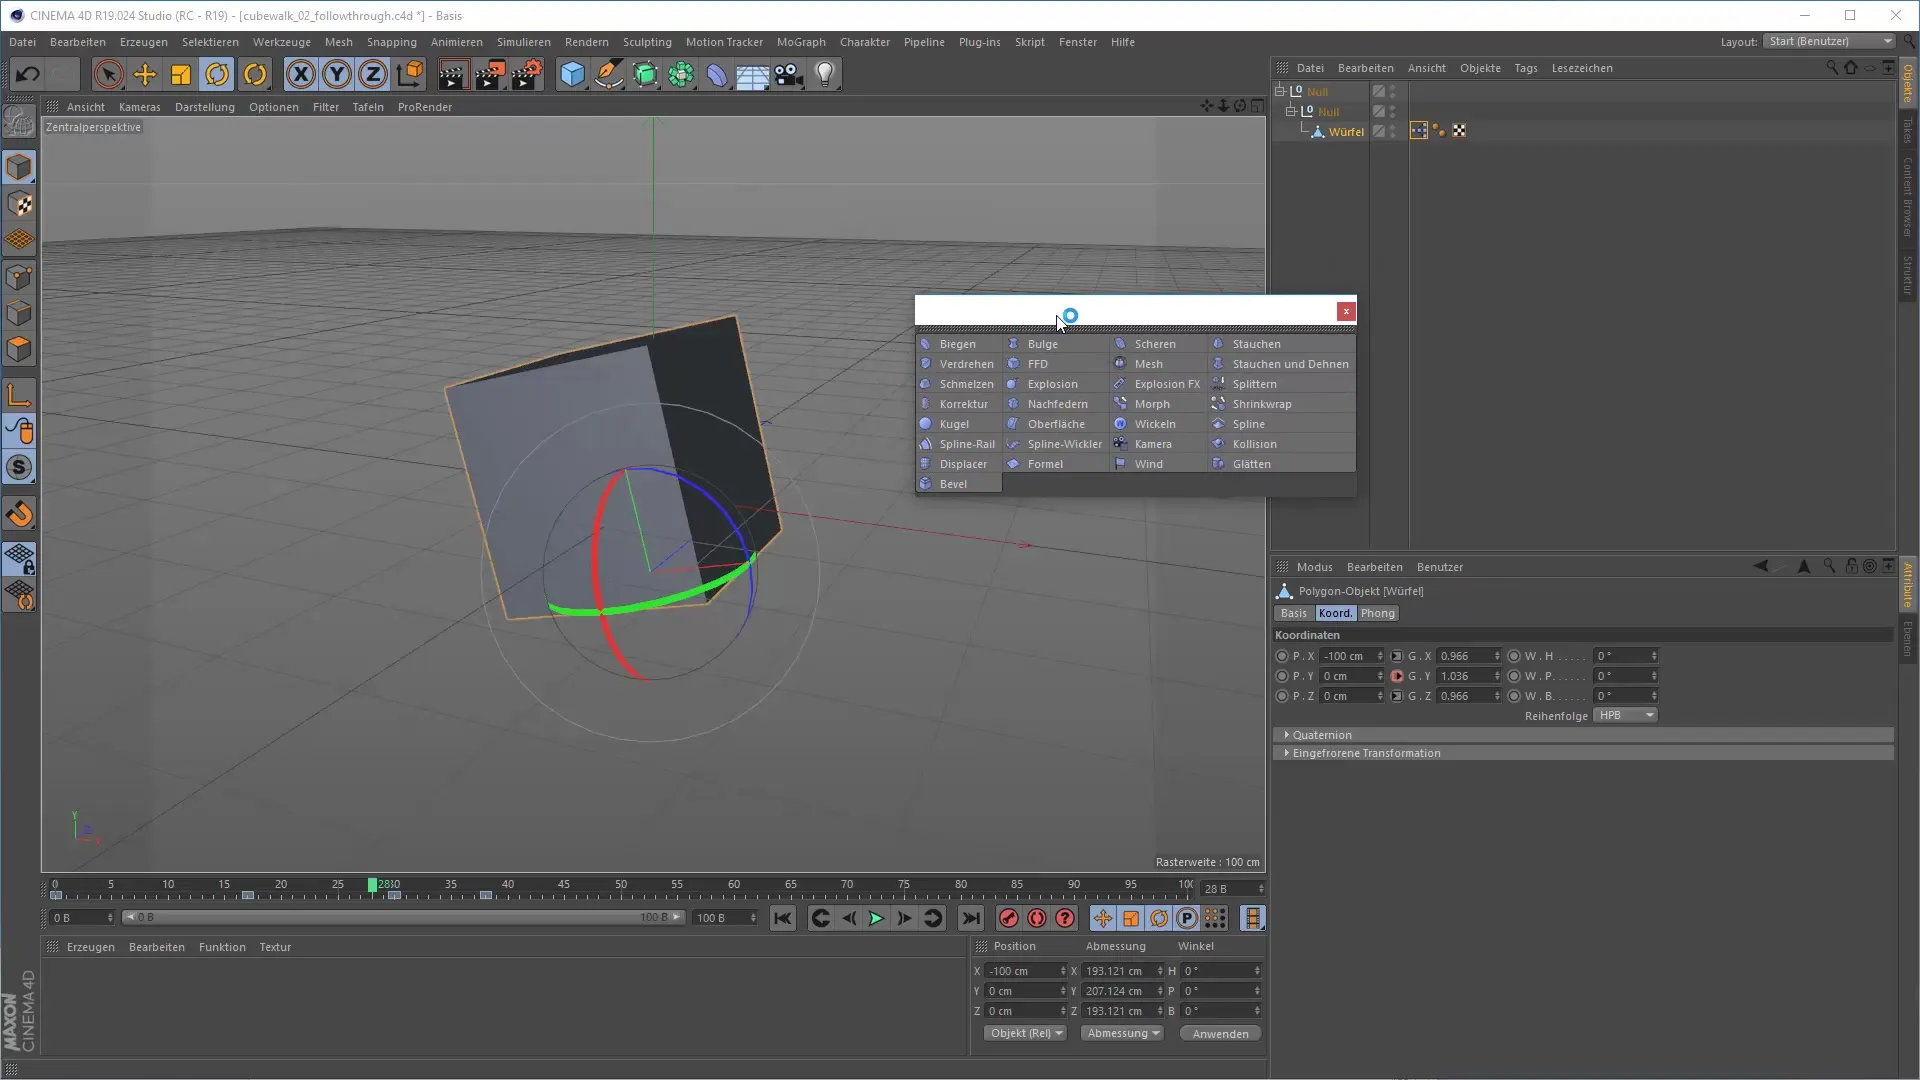This screenshot has width=1920, height=1080.
Task: Select Stauchen und Dehnen deformer
Action: click(1282, 364)
